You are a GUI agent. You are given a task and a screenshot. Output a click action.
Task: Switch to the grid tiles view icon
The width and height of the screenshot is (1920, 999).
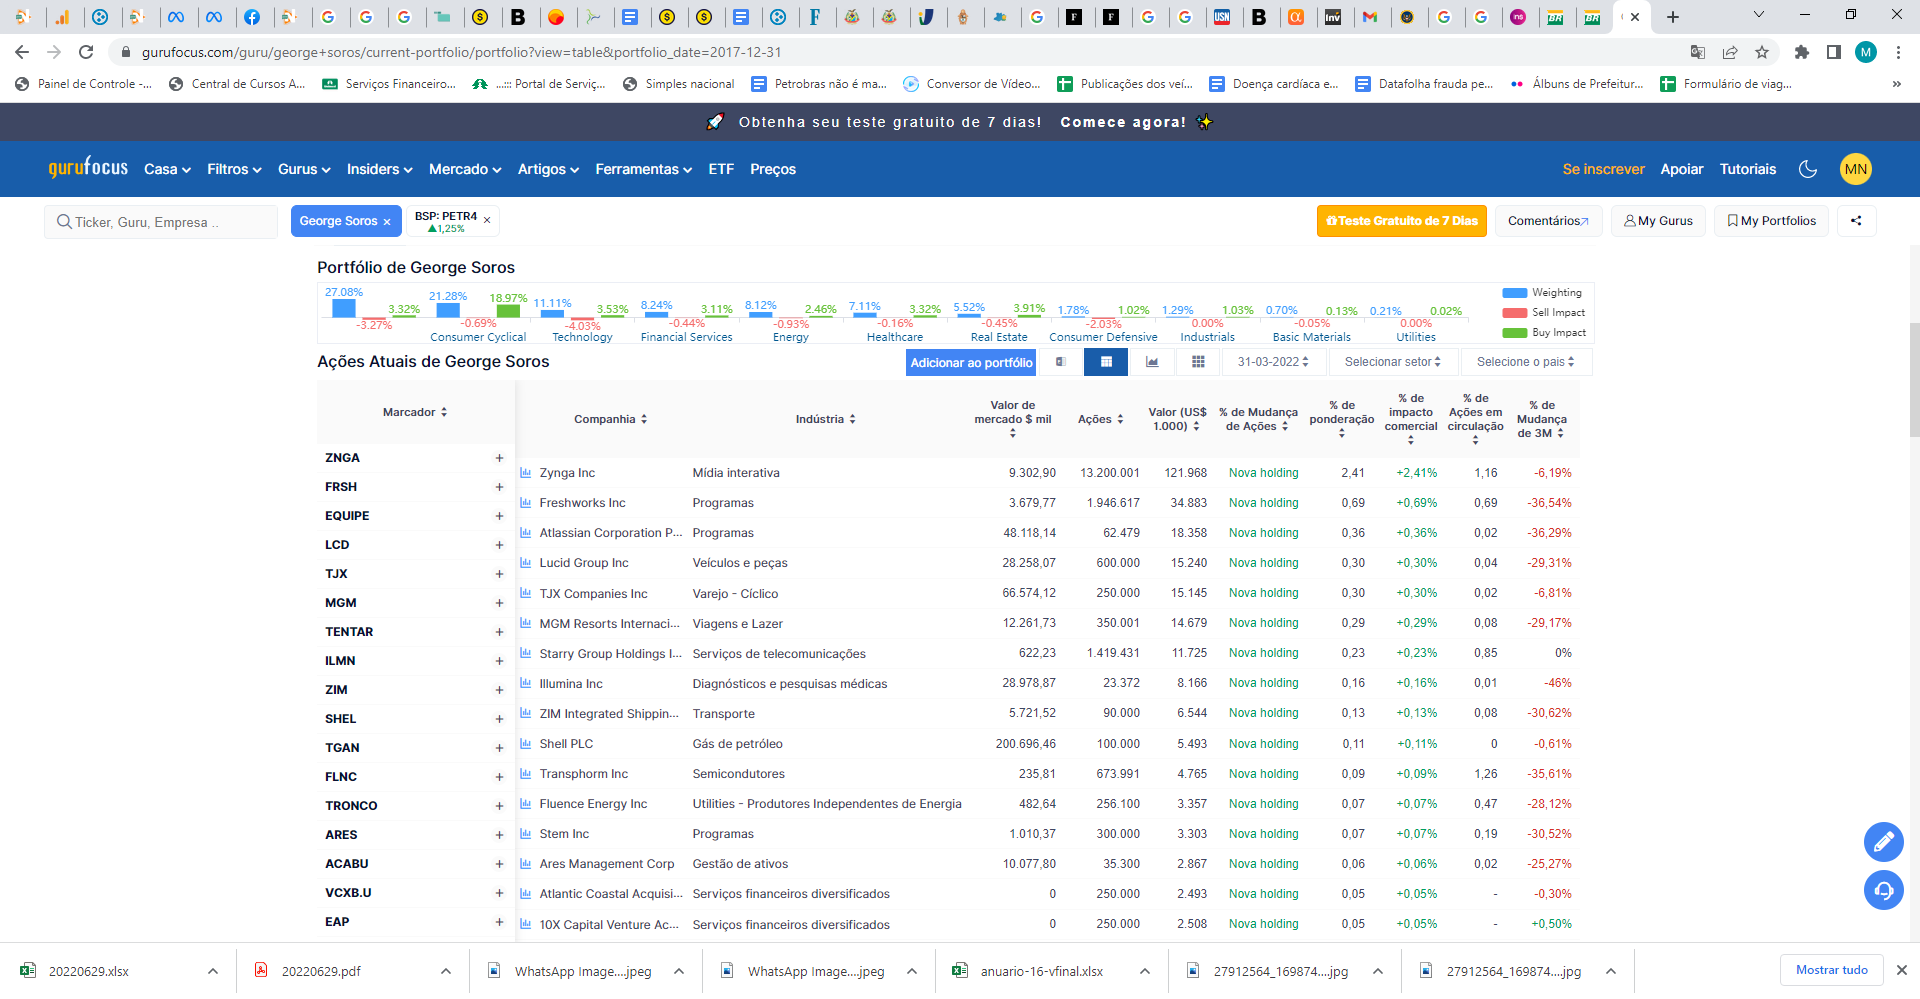pyautogui.click(x=1198, y=362)
